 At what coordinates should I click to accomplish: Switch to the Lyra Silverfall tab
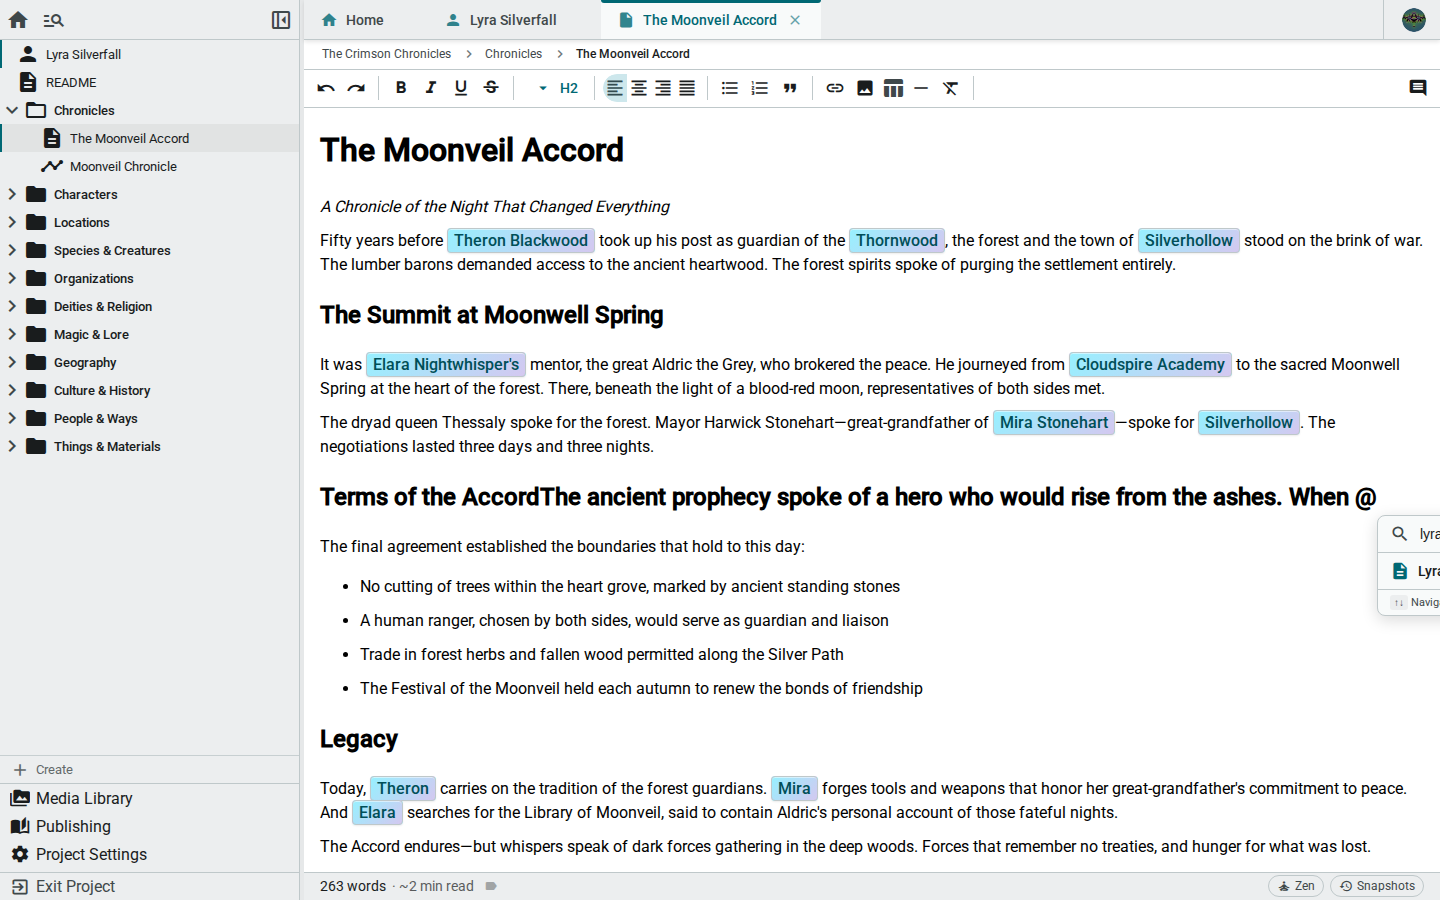tap(502, 20)
